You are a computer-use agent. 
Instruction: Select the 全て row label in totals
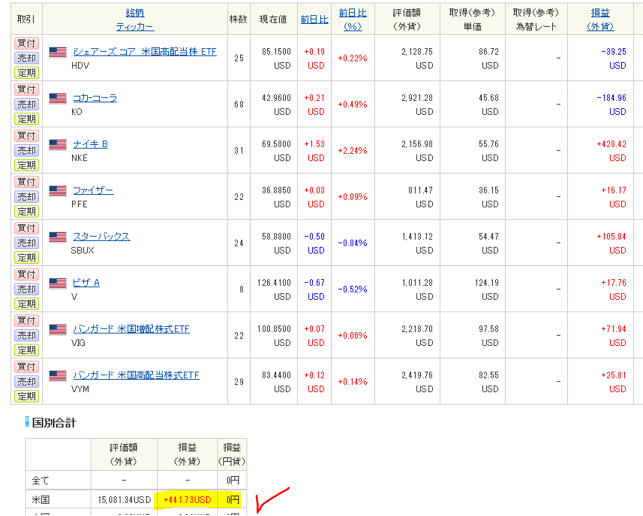pyautogui.click(x=41, y=480)
